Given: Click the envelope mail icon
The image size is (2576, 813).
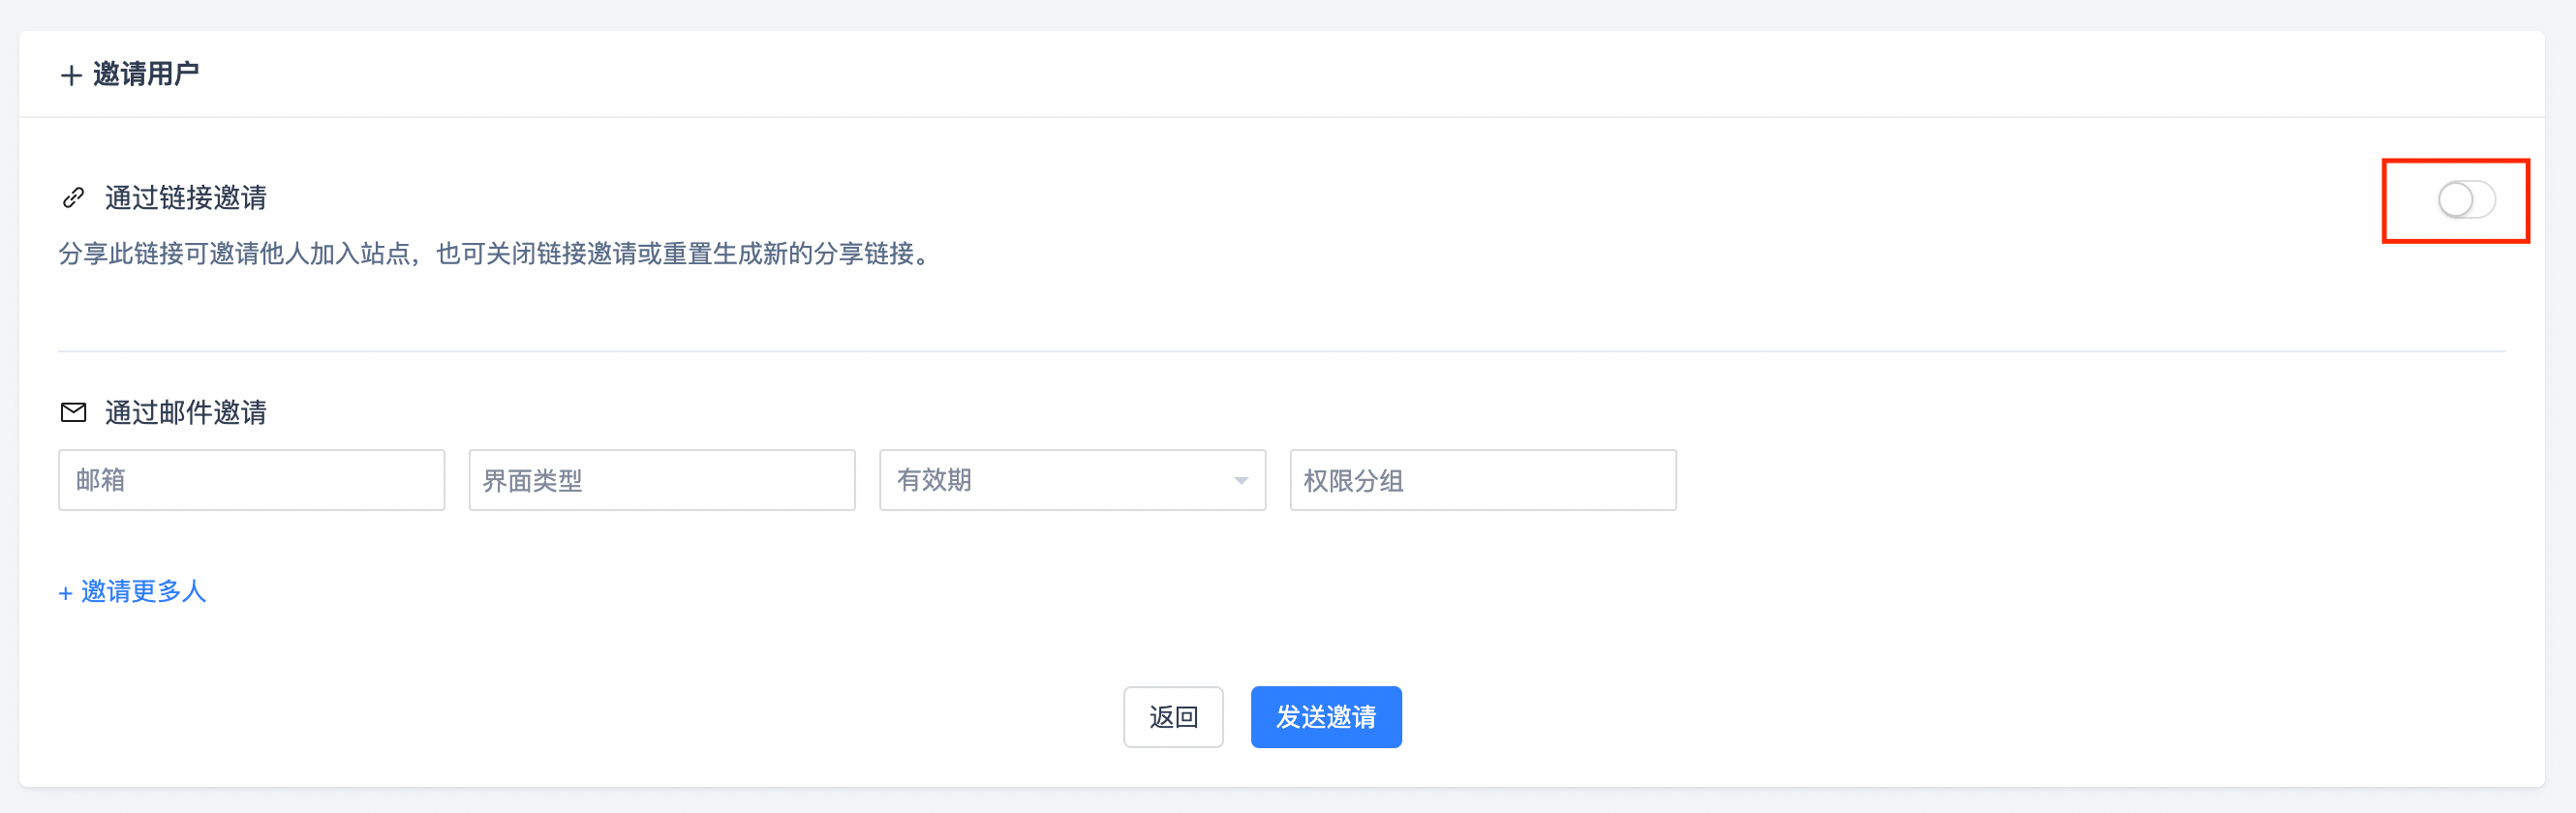Looking at the screenshot, I should (x=73, y=412).
